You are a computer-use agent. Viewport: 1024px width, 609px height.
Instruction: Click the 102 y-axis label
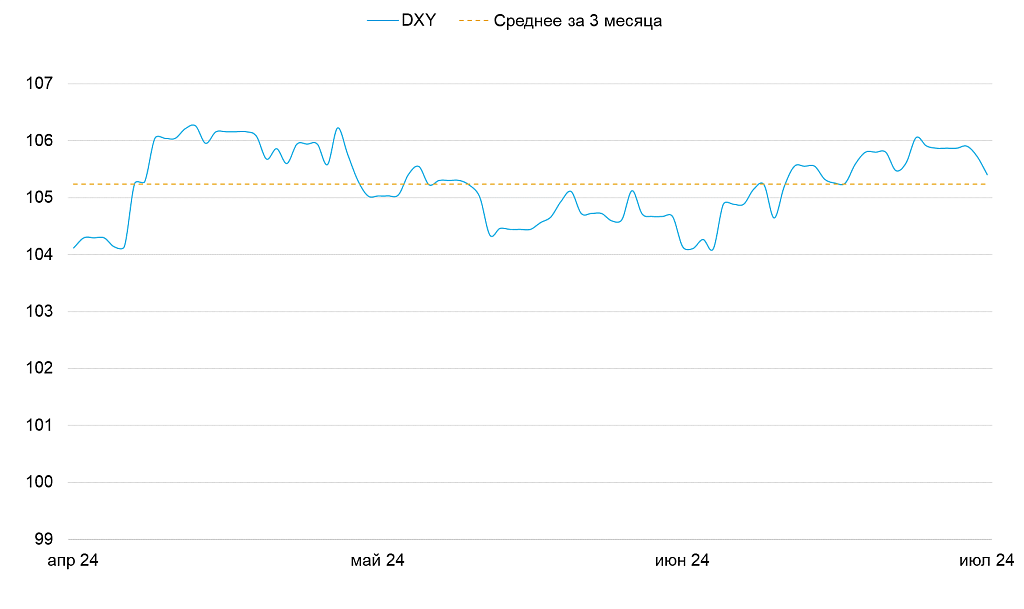pos(38,368)
